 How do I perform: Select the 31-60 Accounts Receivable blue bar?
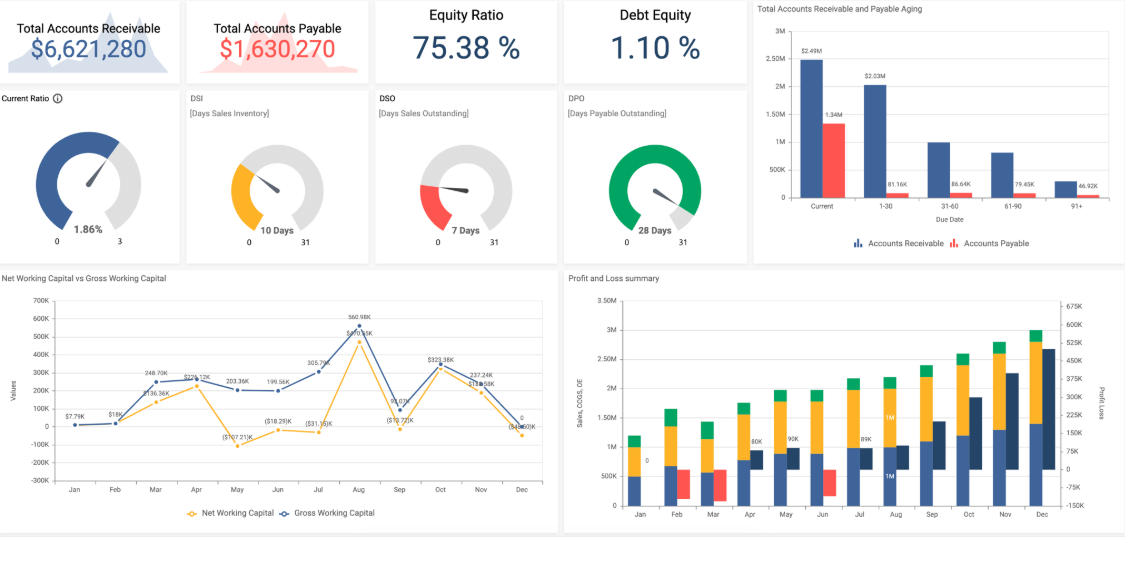tap(938, 170)
